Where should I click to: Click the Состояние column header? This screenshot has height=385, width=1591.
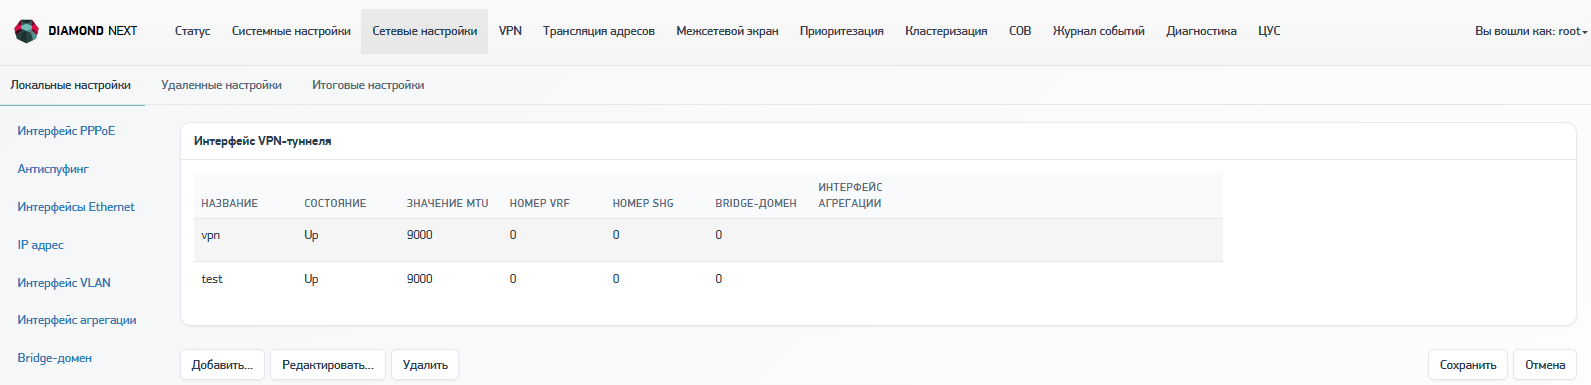335,203
